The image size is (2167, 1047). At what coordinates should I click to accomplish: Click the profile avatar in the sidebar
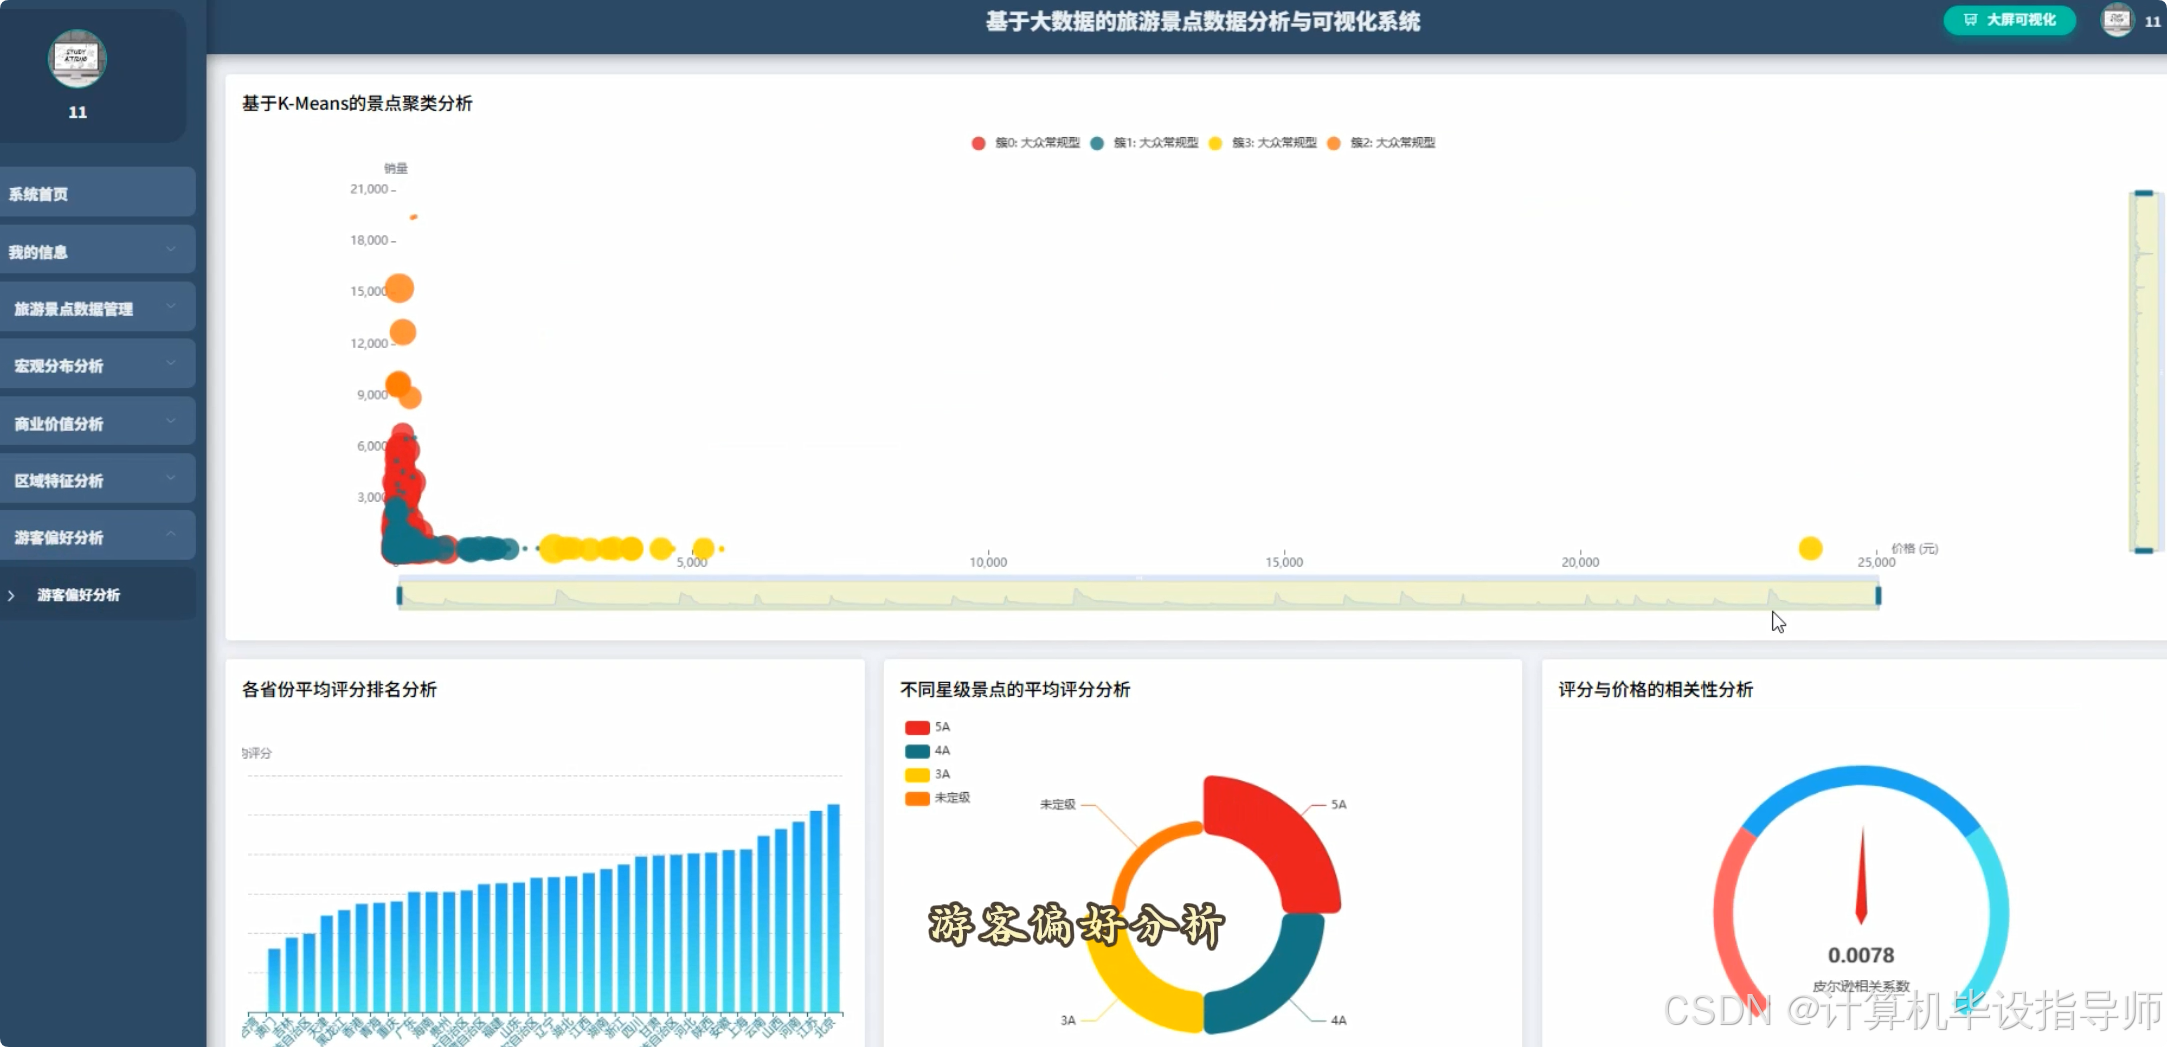77,58
